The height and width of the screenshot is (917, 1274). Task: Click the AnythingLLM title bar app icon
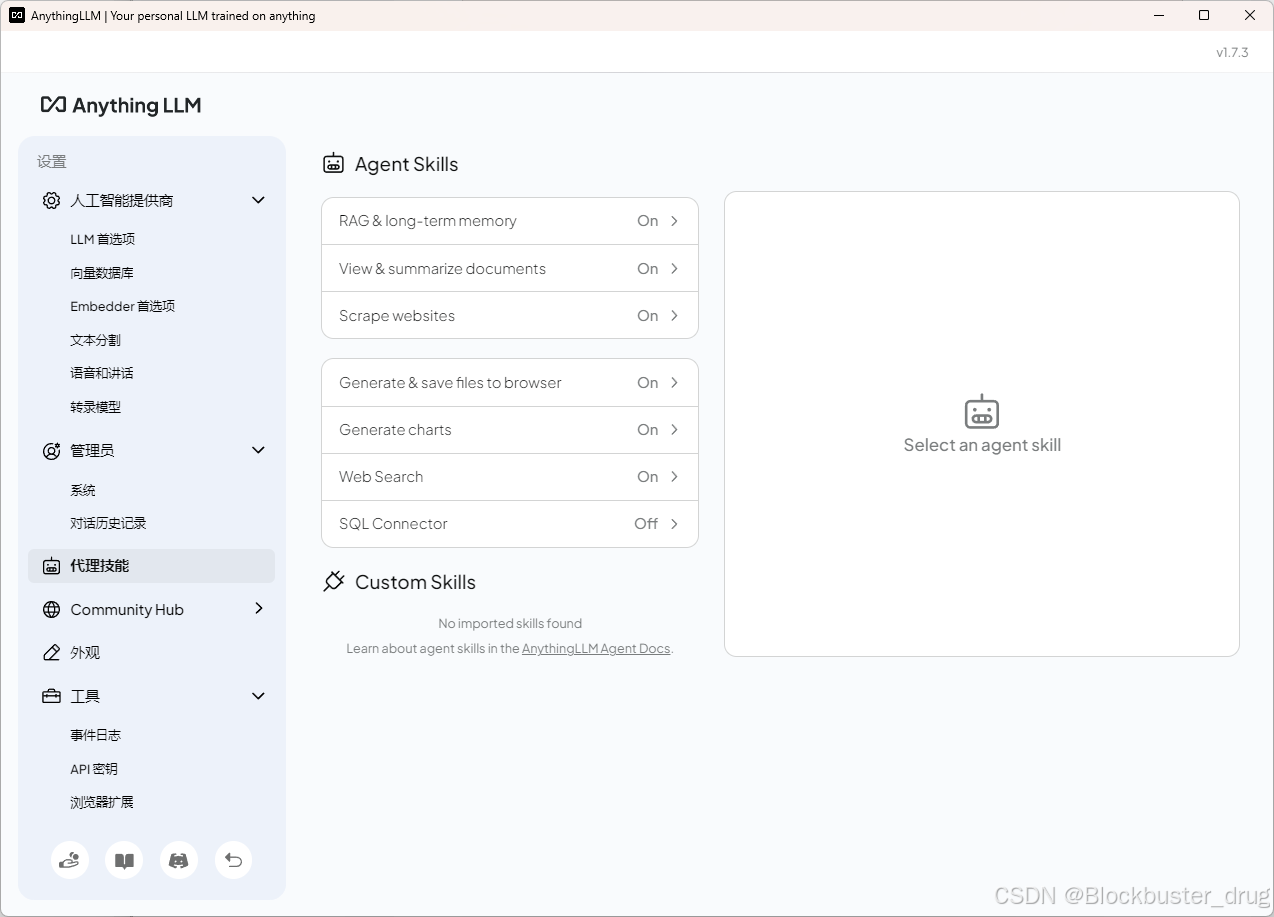tap(17, 15)
